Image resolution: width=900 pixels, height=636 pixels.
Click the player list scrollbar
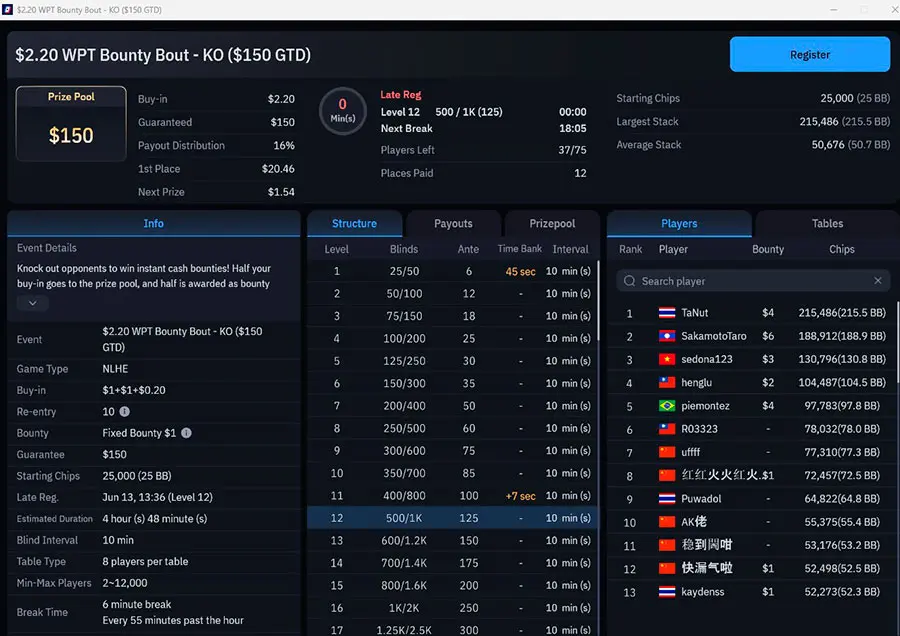(x=894, y=330)
